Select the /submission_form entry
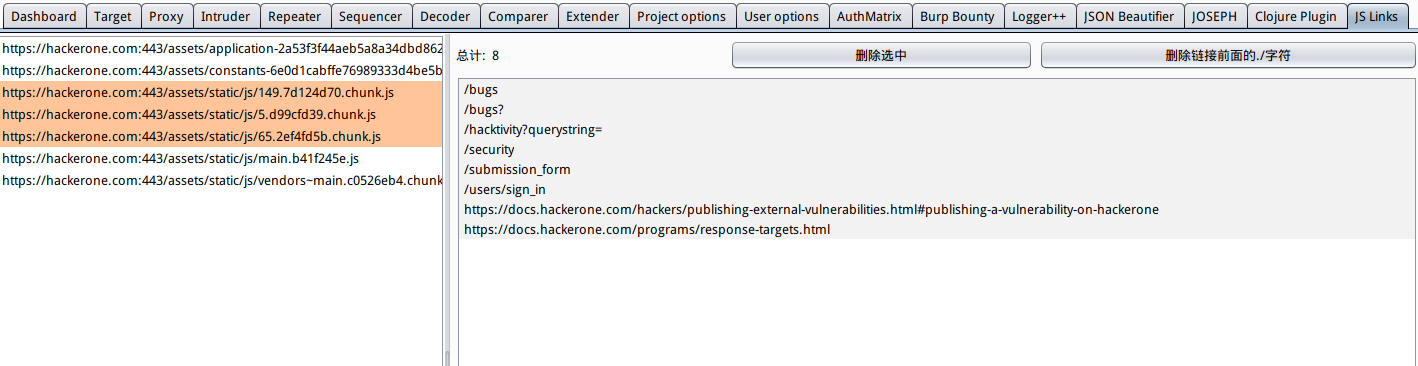Image resolution: width=1418 pixels, height=366 pixels. click(x=938, y=170)
